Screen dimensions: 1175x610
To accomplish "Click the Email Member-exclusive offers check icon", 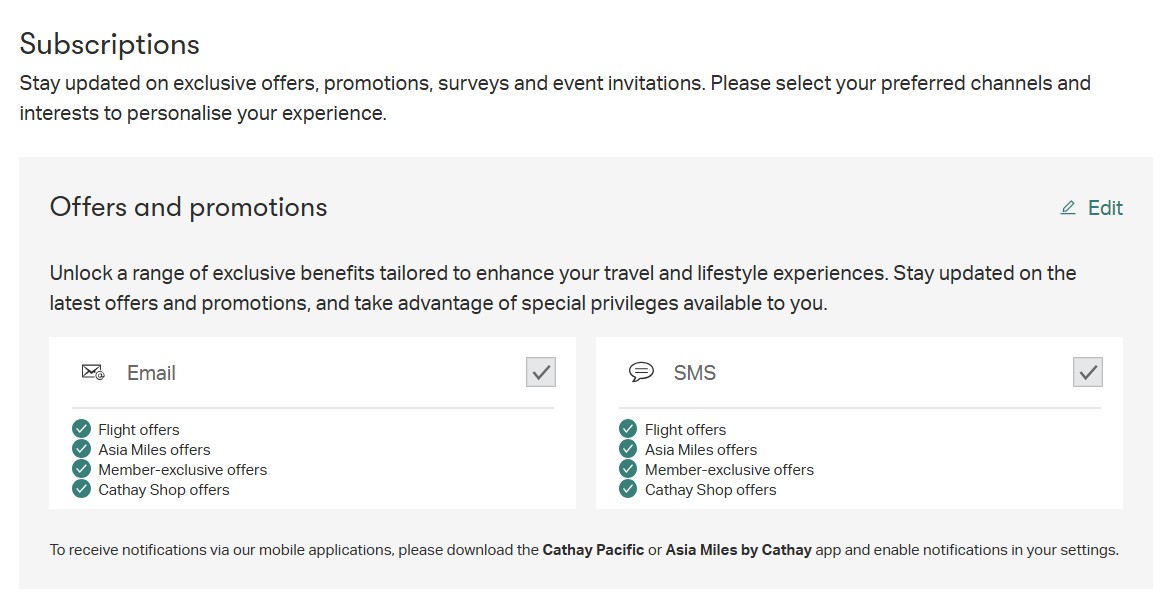I will [x=82, y=469].
